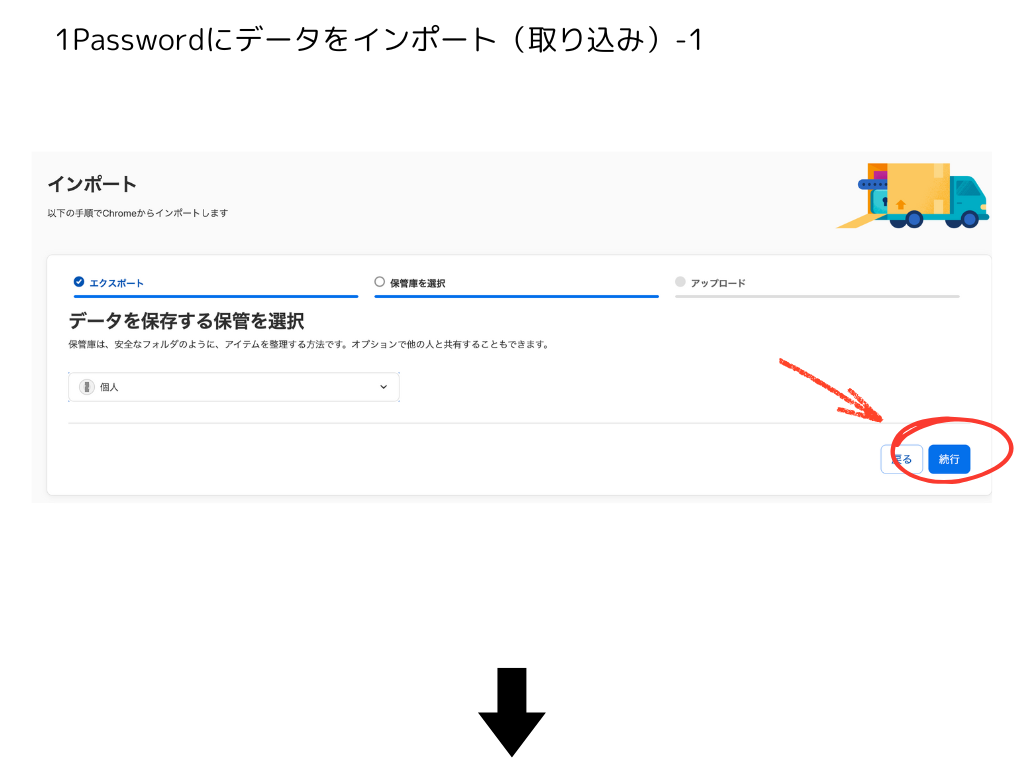Click the blue 続行 button

click(949, 459)
